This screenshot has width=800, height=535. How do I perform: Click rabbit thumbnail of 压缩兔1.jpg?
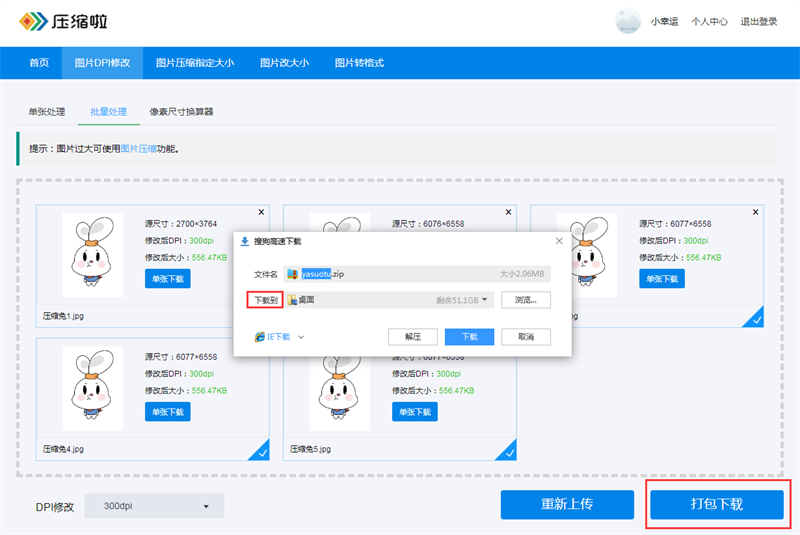tap(92, 255)
